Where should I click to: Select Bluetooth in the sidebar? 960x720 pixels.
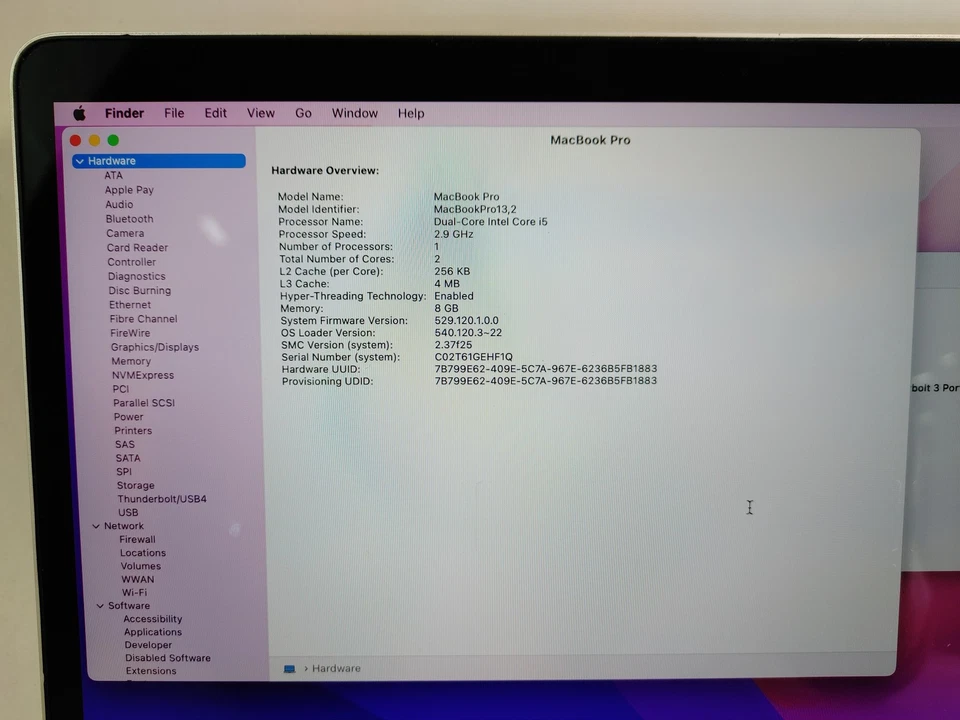pos(129,218)
